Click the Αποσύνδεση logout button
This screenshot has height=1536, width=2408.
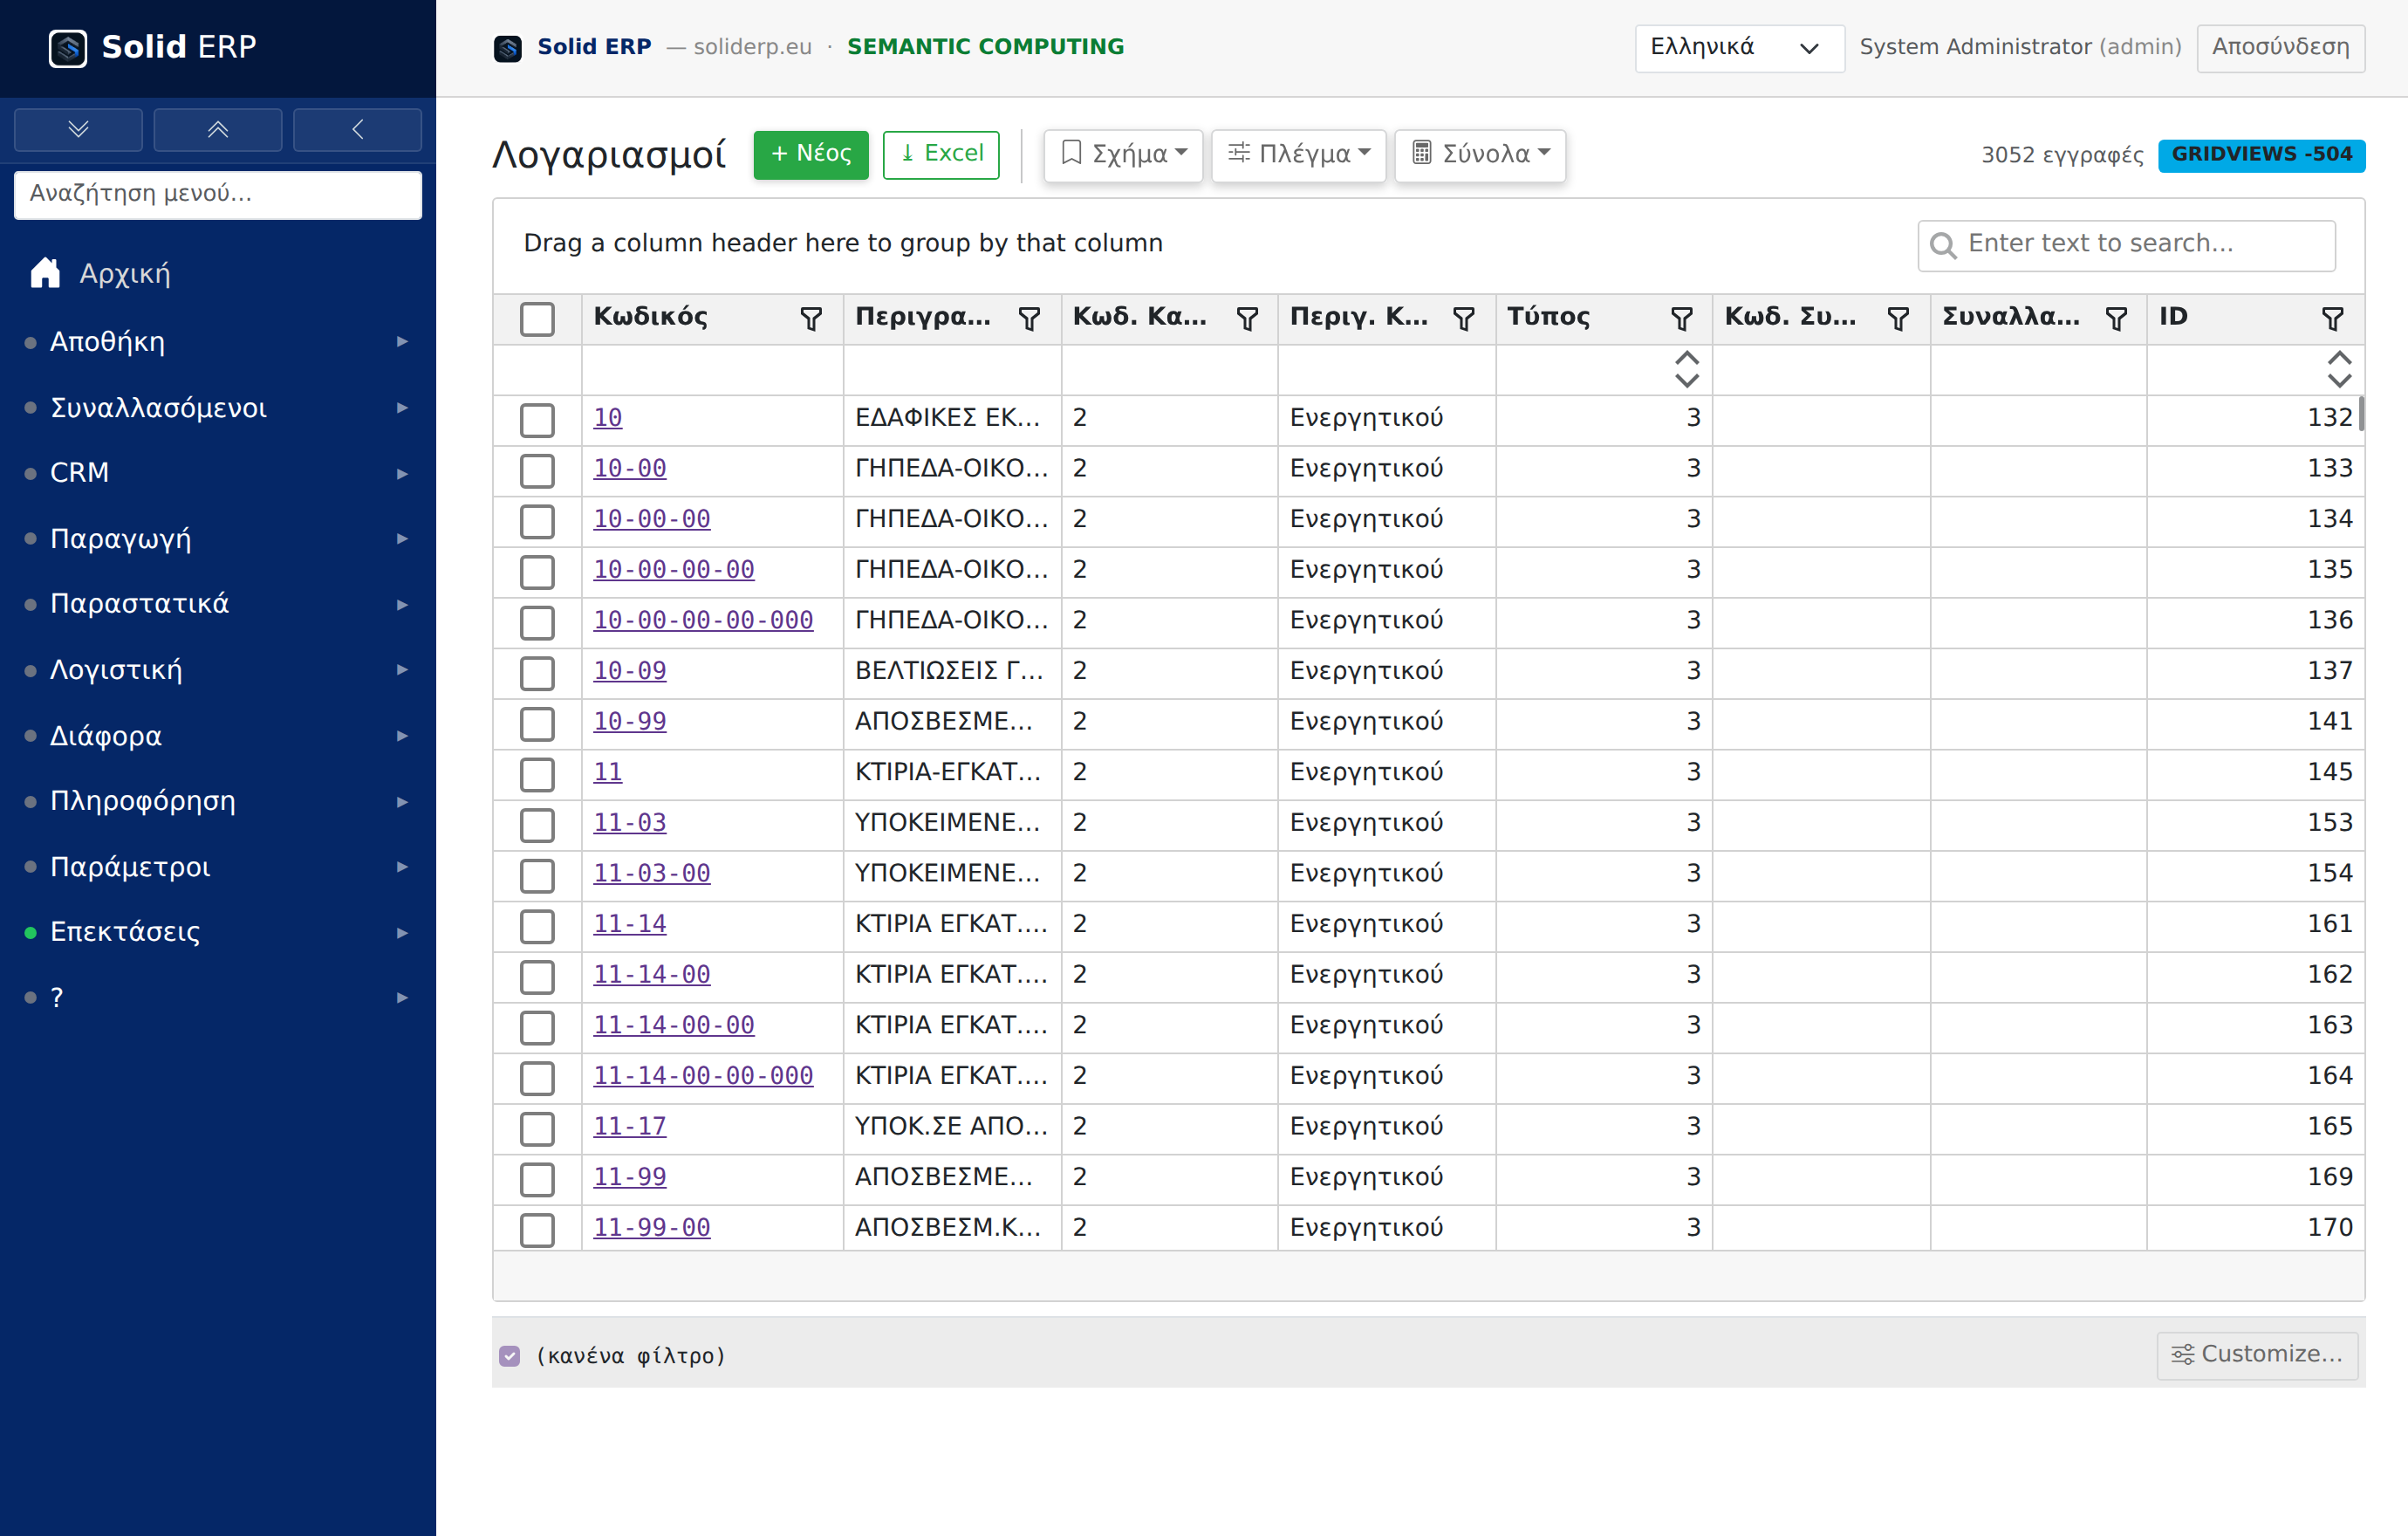click(x=2280, y=48)
